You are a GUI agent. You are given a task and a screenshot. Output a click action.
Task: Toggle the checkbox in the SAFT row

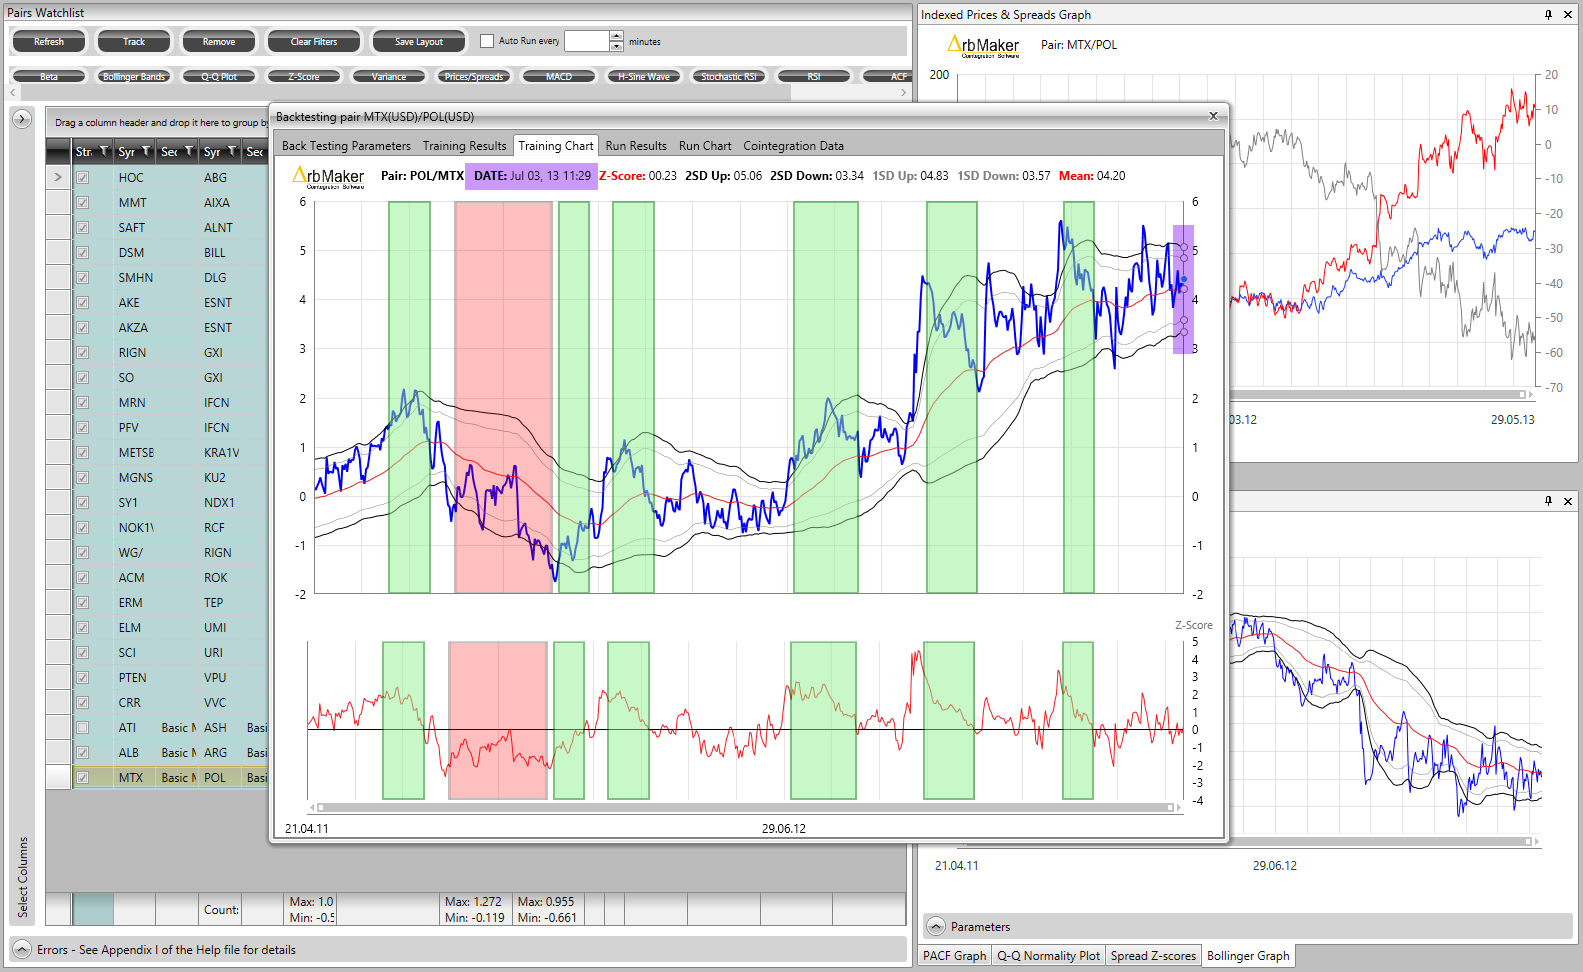click(x=83, y=227)
